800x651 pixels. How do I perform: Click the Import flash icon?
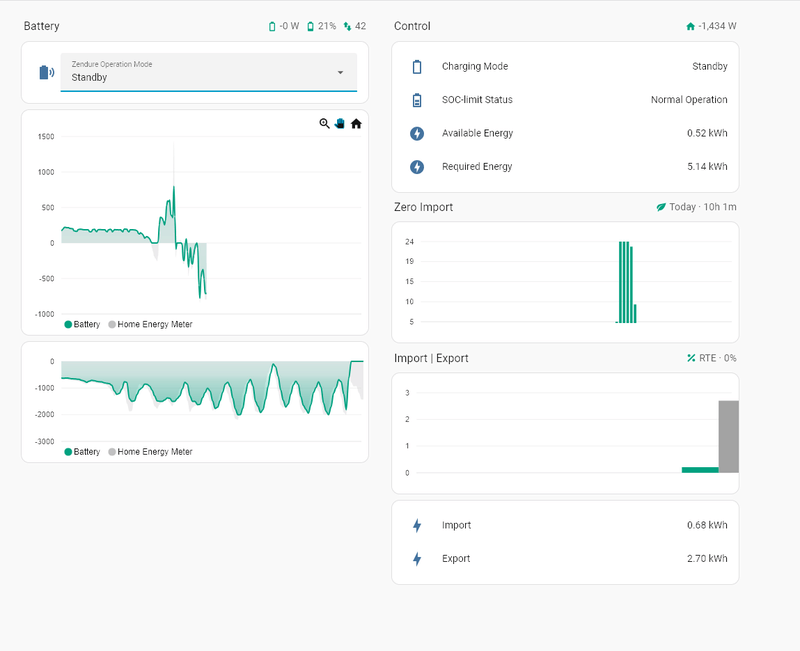417,525
